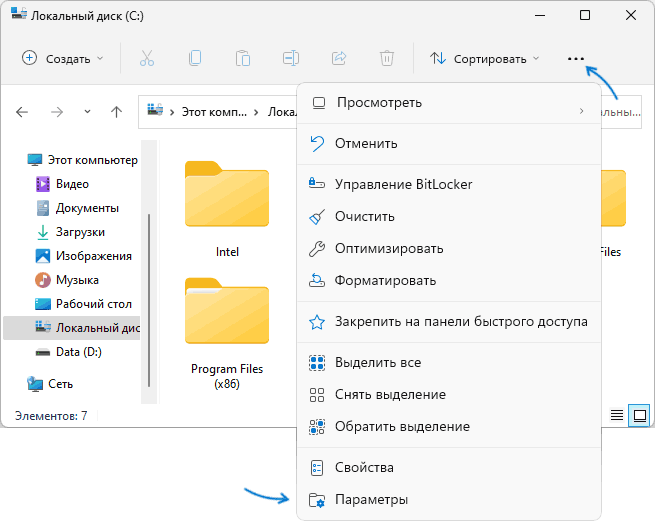
Task: Open Data (D:) drive in sidebar
Action: tap(69, 352)
